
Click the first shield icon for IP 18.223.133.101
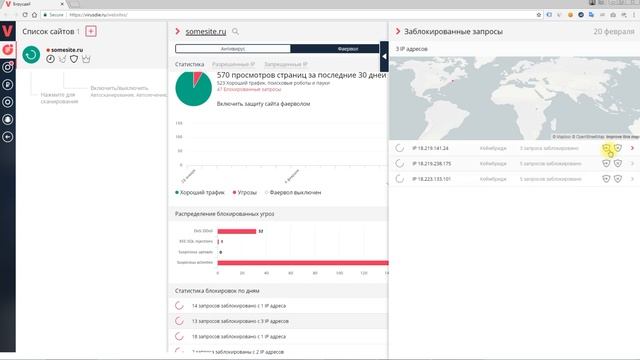(606, 179)
